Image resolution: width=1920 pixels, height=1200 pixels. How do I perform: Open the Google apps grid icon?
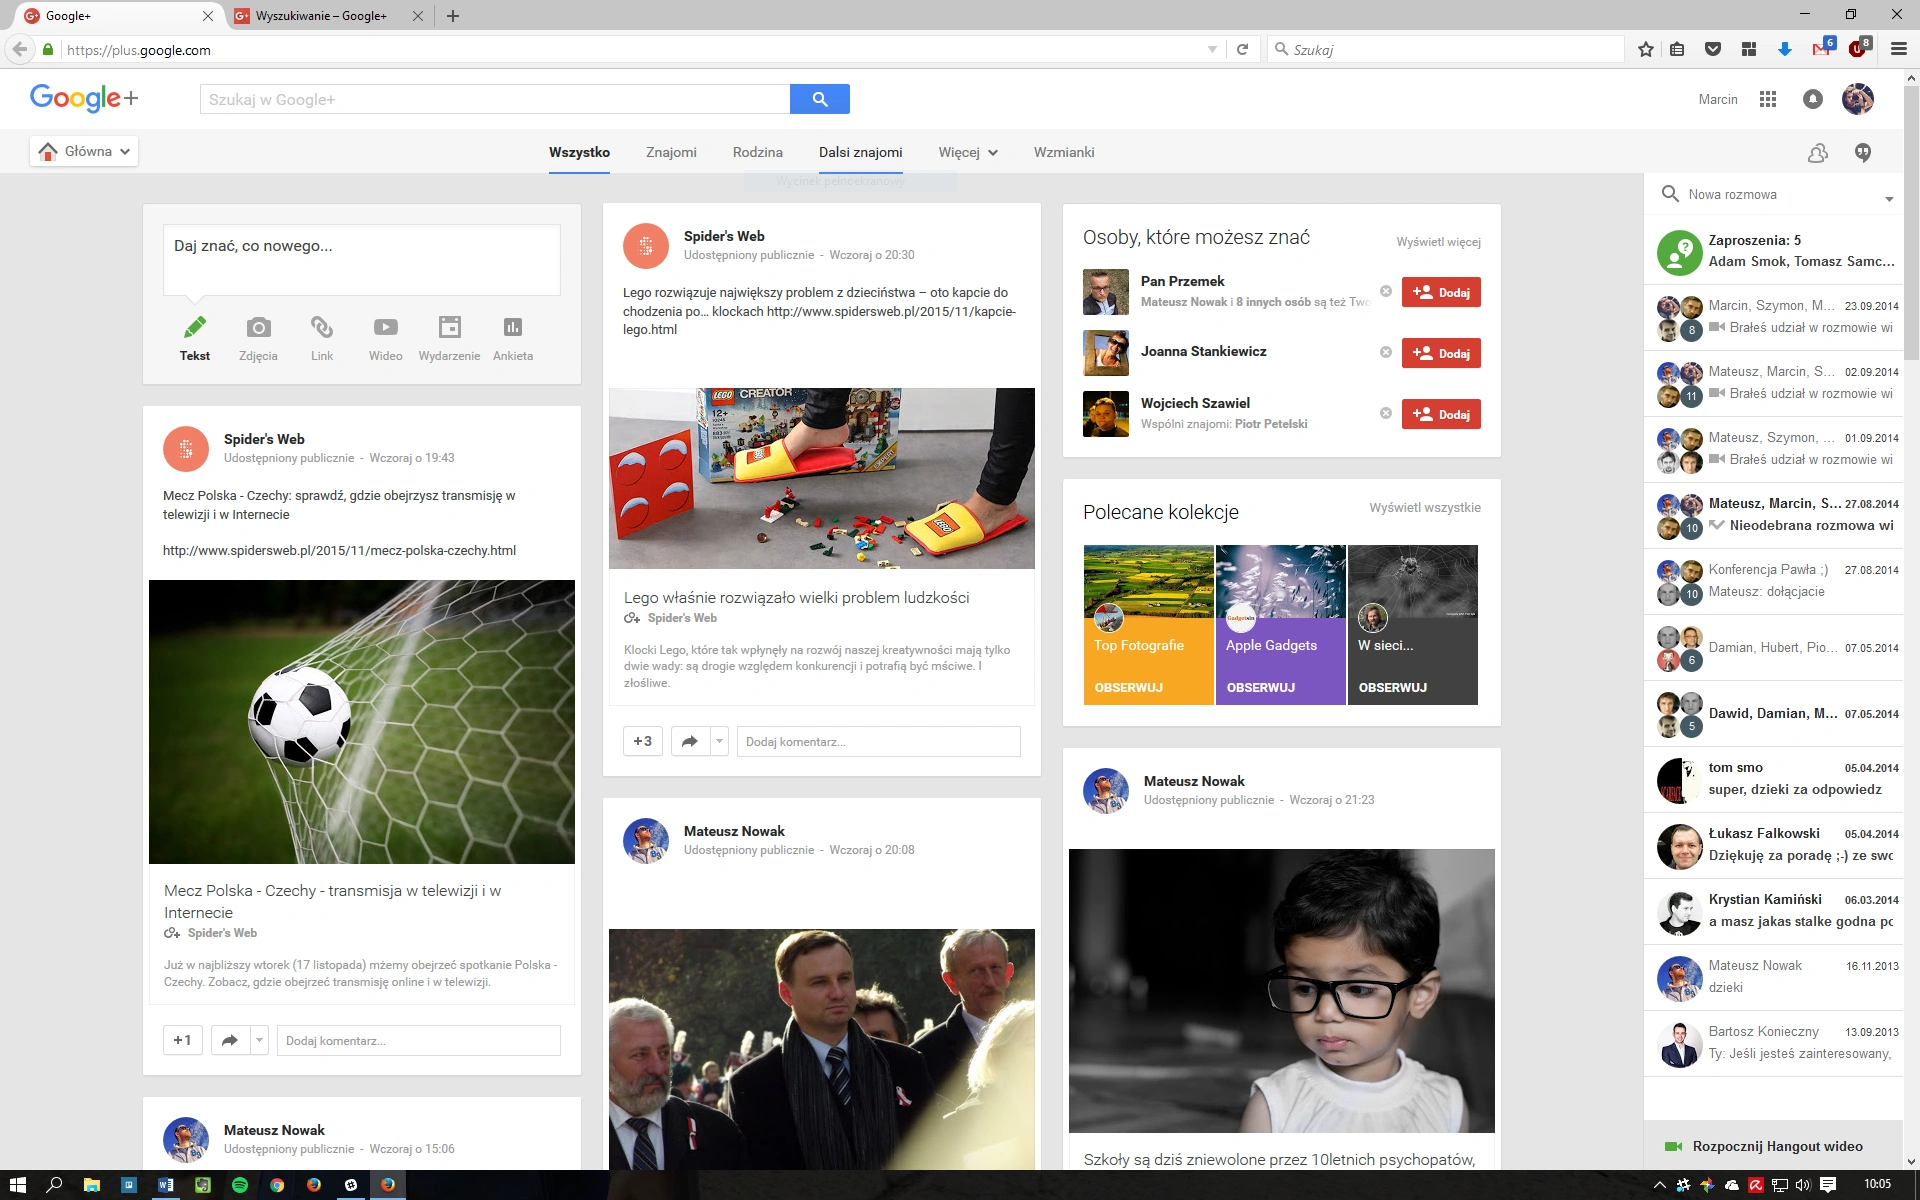point(1768,99)
